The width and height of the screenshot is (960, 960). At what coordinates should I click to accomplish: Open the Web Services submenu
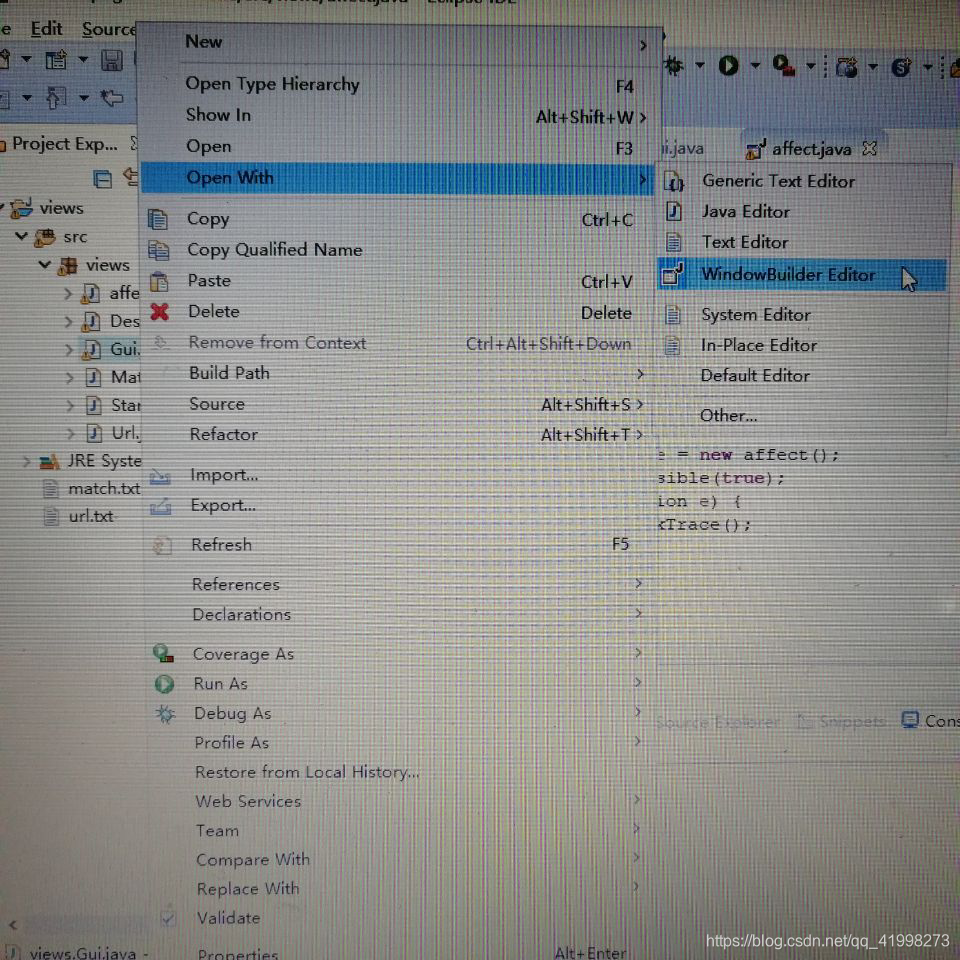pos(398,801)
